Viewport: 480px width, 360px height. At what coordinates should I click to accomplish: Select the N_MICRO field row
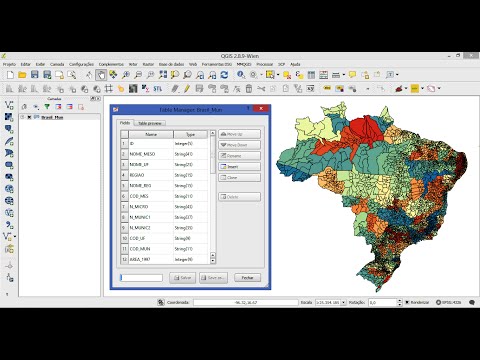[x=164, y=207]
